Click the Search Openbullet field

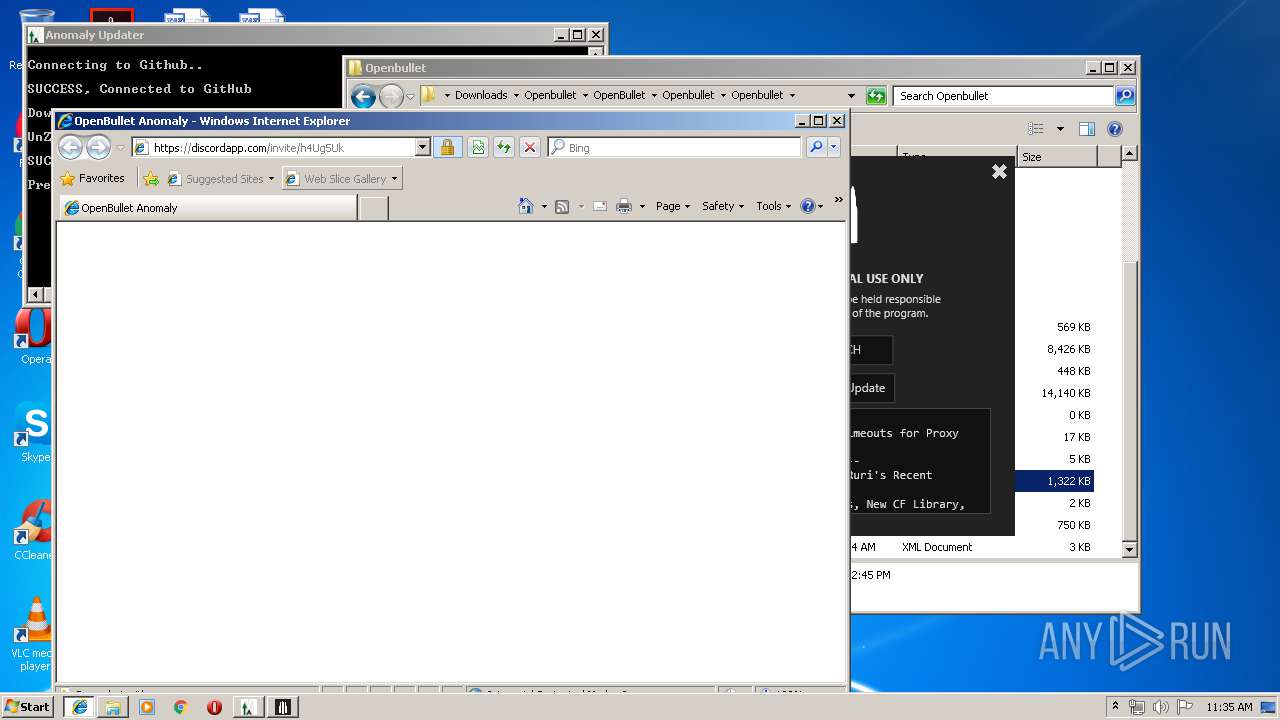(1003, 96)
